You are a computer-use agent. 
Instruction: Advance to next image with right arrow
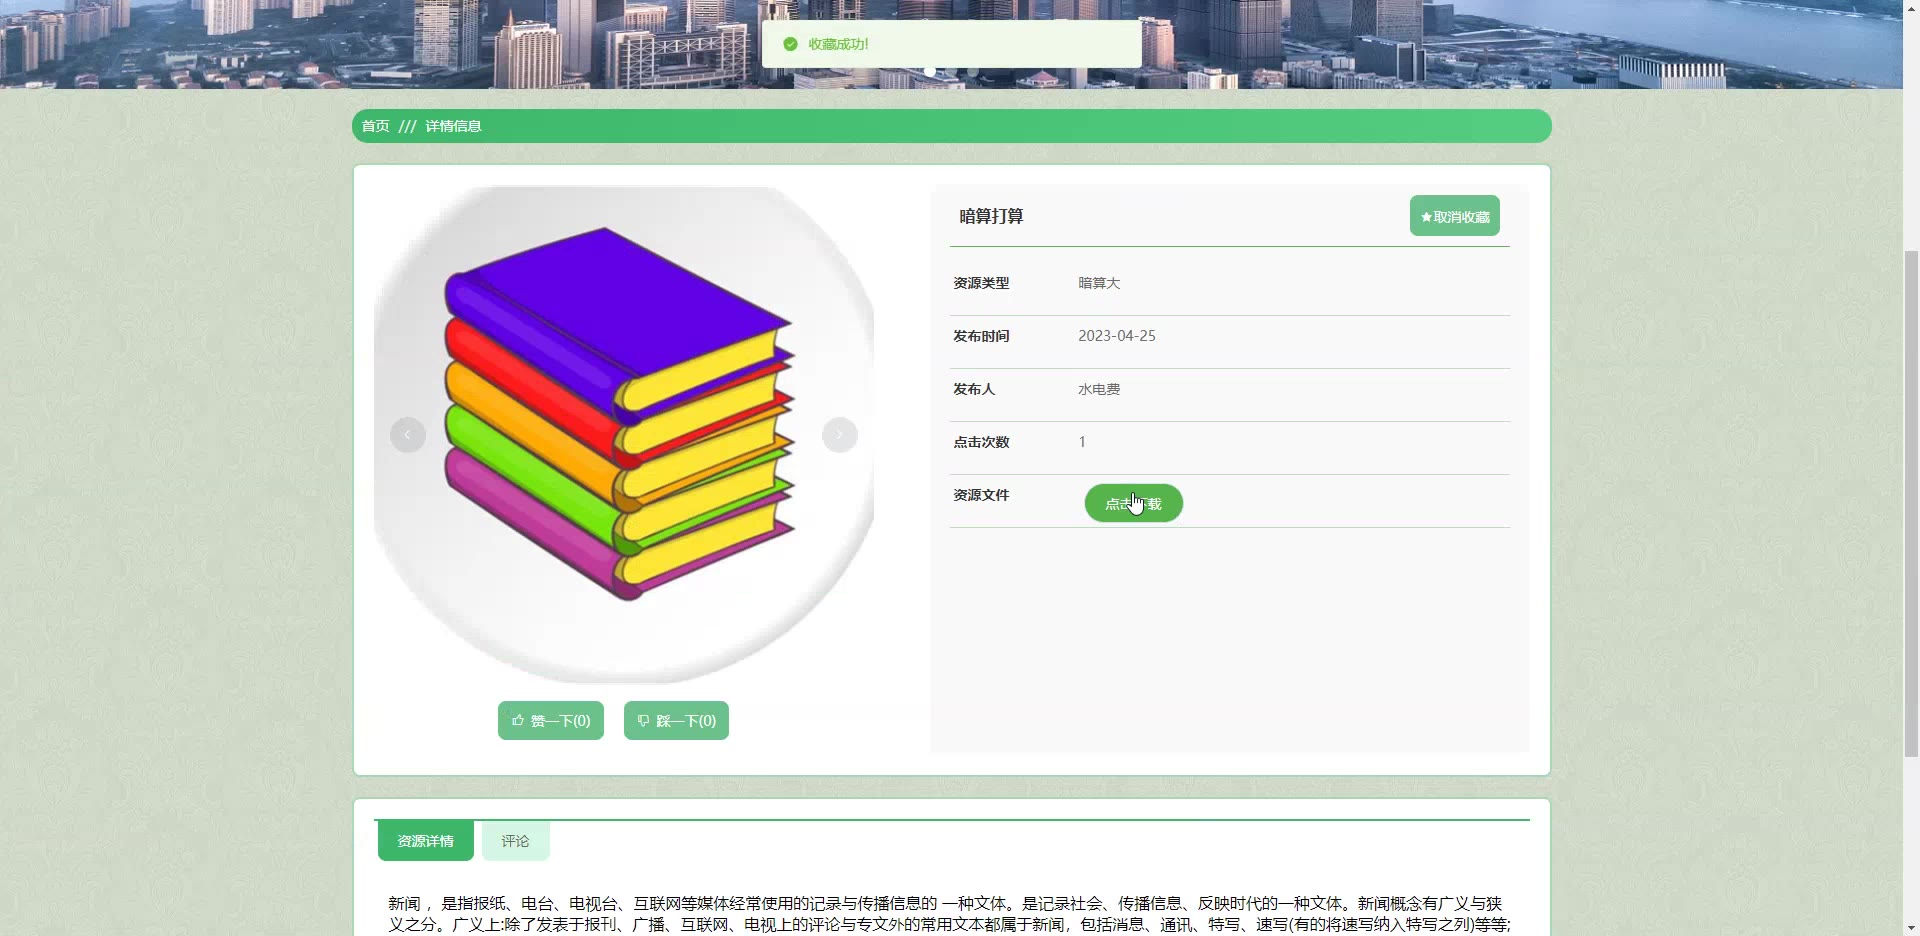coord(839,435)
